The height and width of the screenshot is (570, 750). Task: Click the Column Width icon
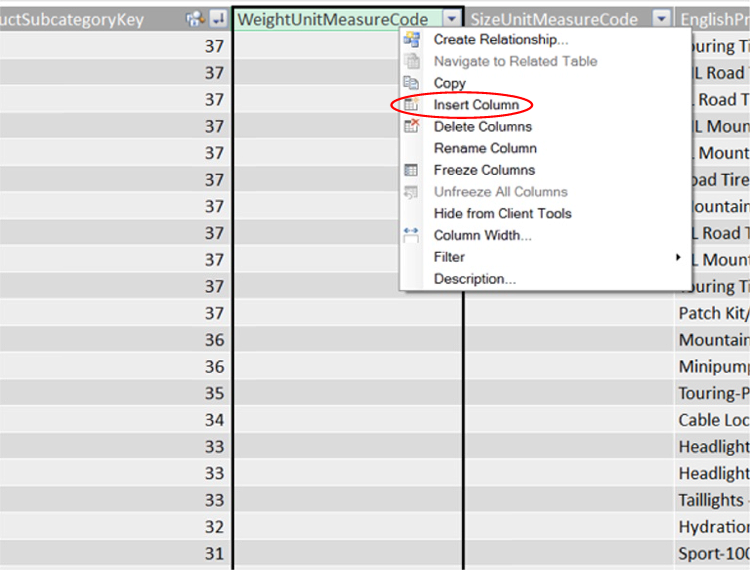tap(411, 235)
